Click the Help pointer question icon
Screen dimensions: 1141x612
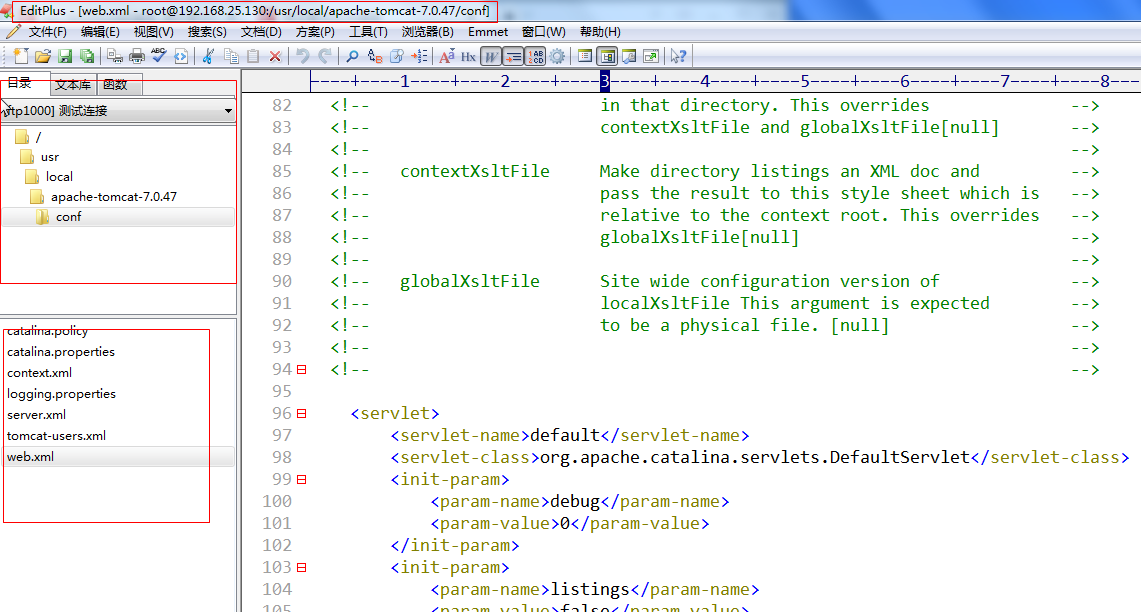pyautogui.click(x=678, y=56)
